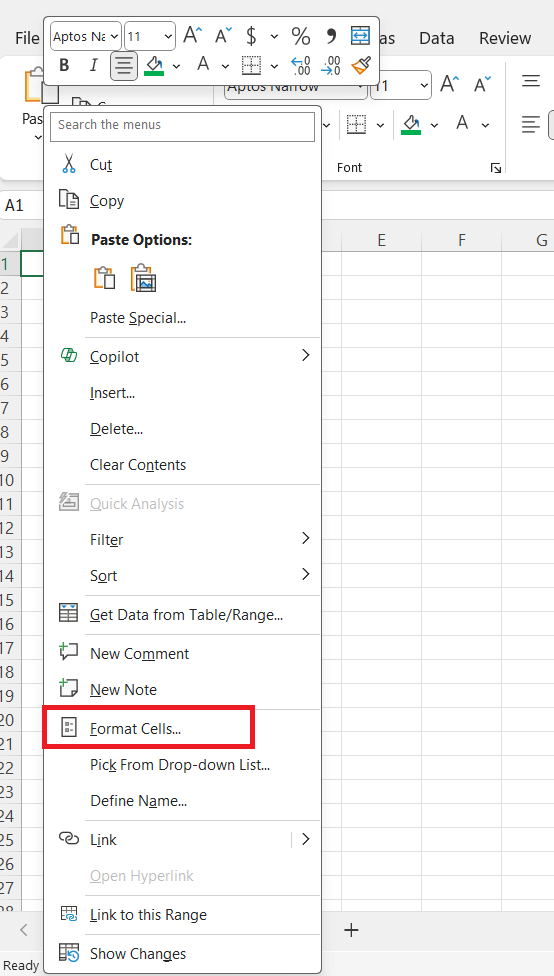
Task: Choose Insert from context menu
Action: point(182,393)
